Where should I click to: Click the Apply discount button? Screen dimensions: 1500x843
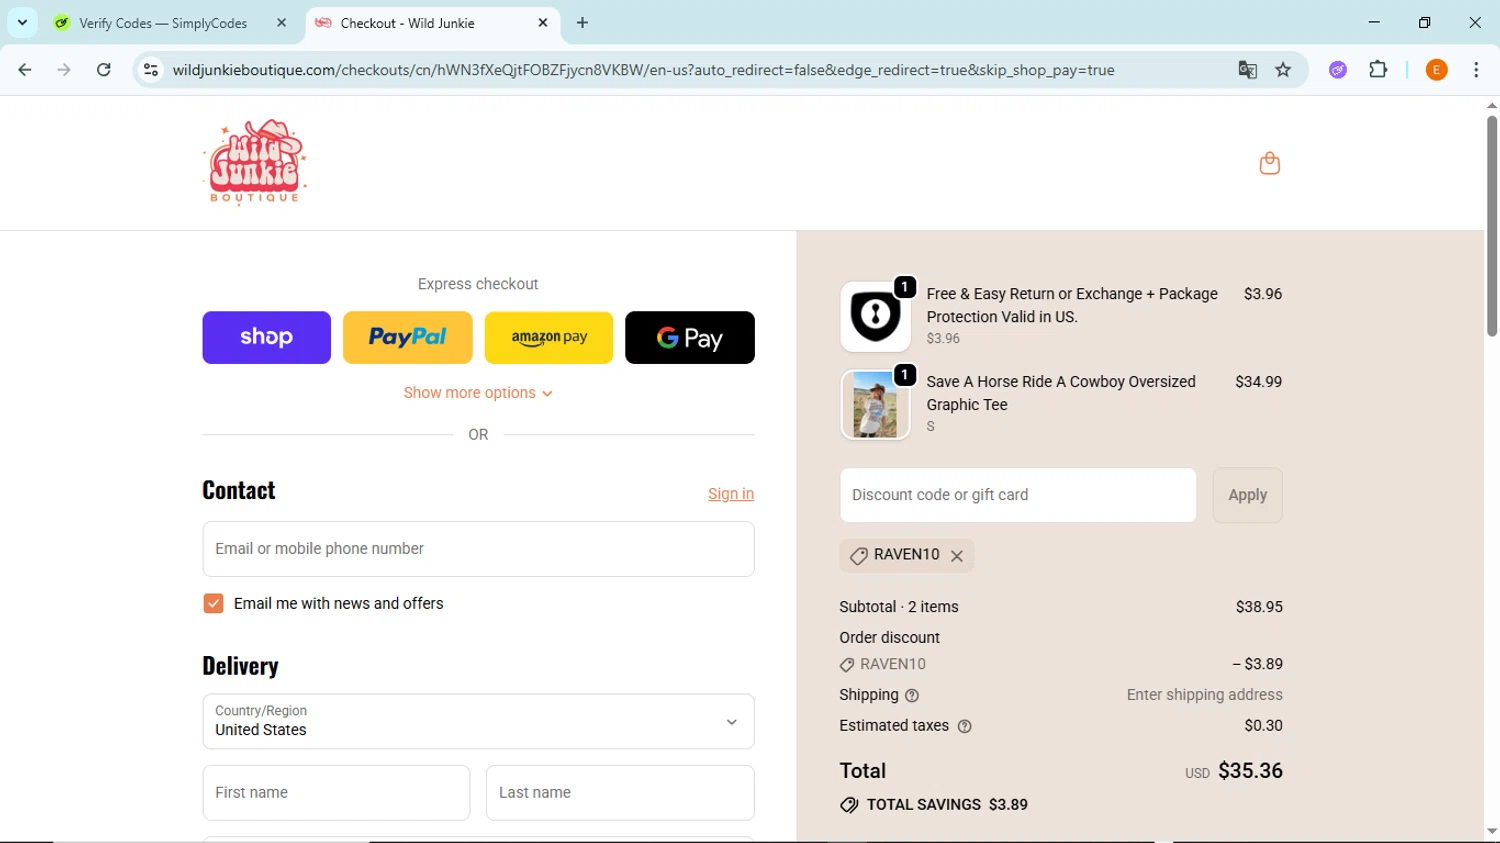1247,495
